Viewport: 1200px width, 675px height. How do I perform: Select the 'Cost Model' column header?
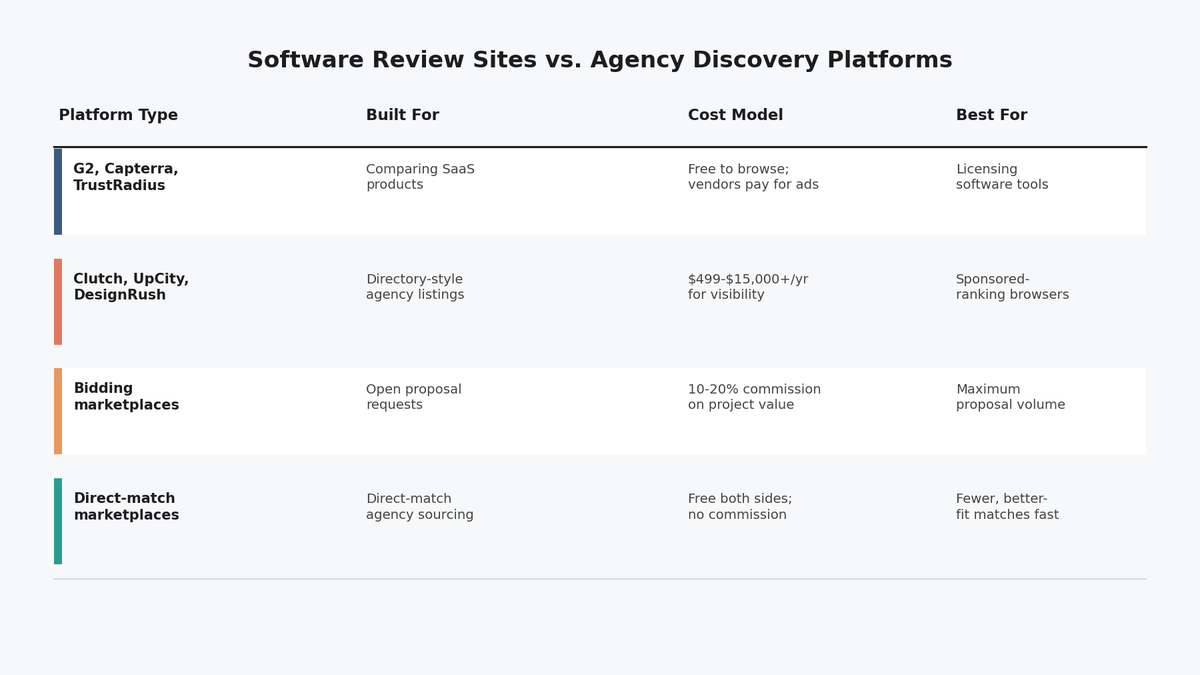[735, 116]
